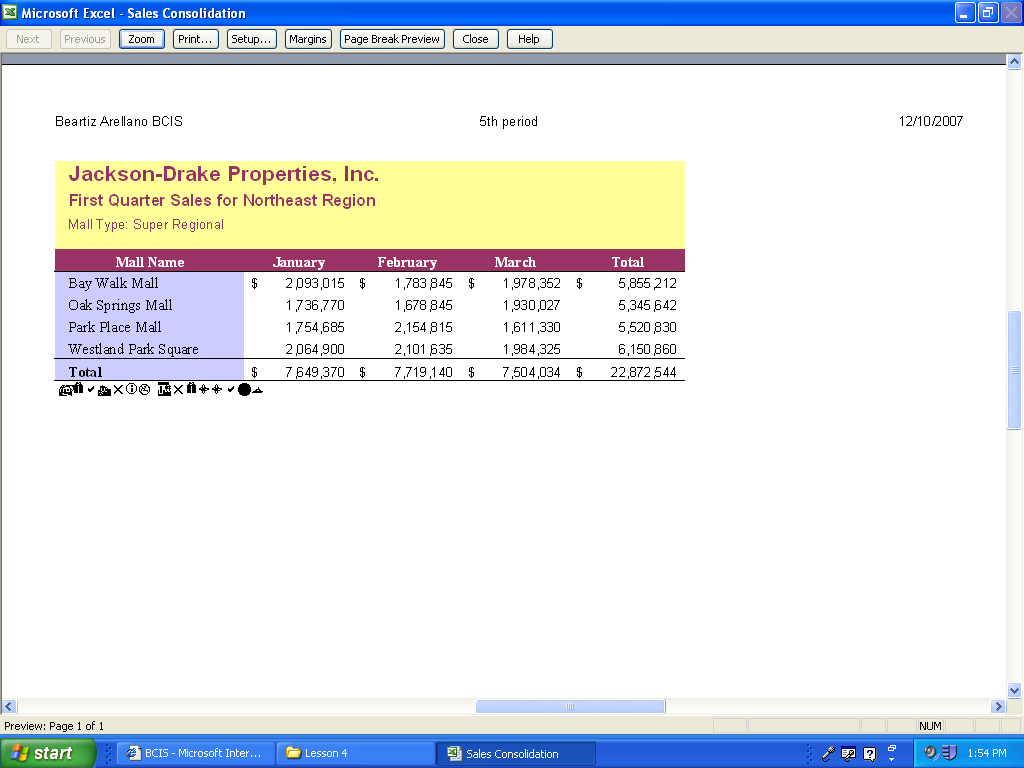
Task: Open the Setup dialog
Action: click(251, 39)
